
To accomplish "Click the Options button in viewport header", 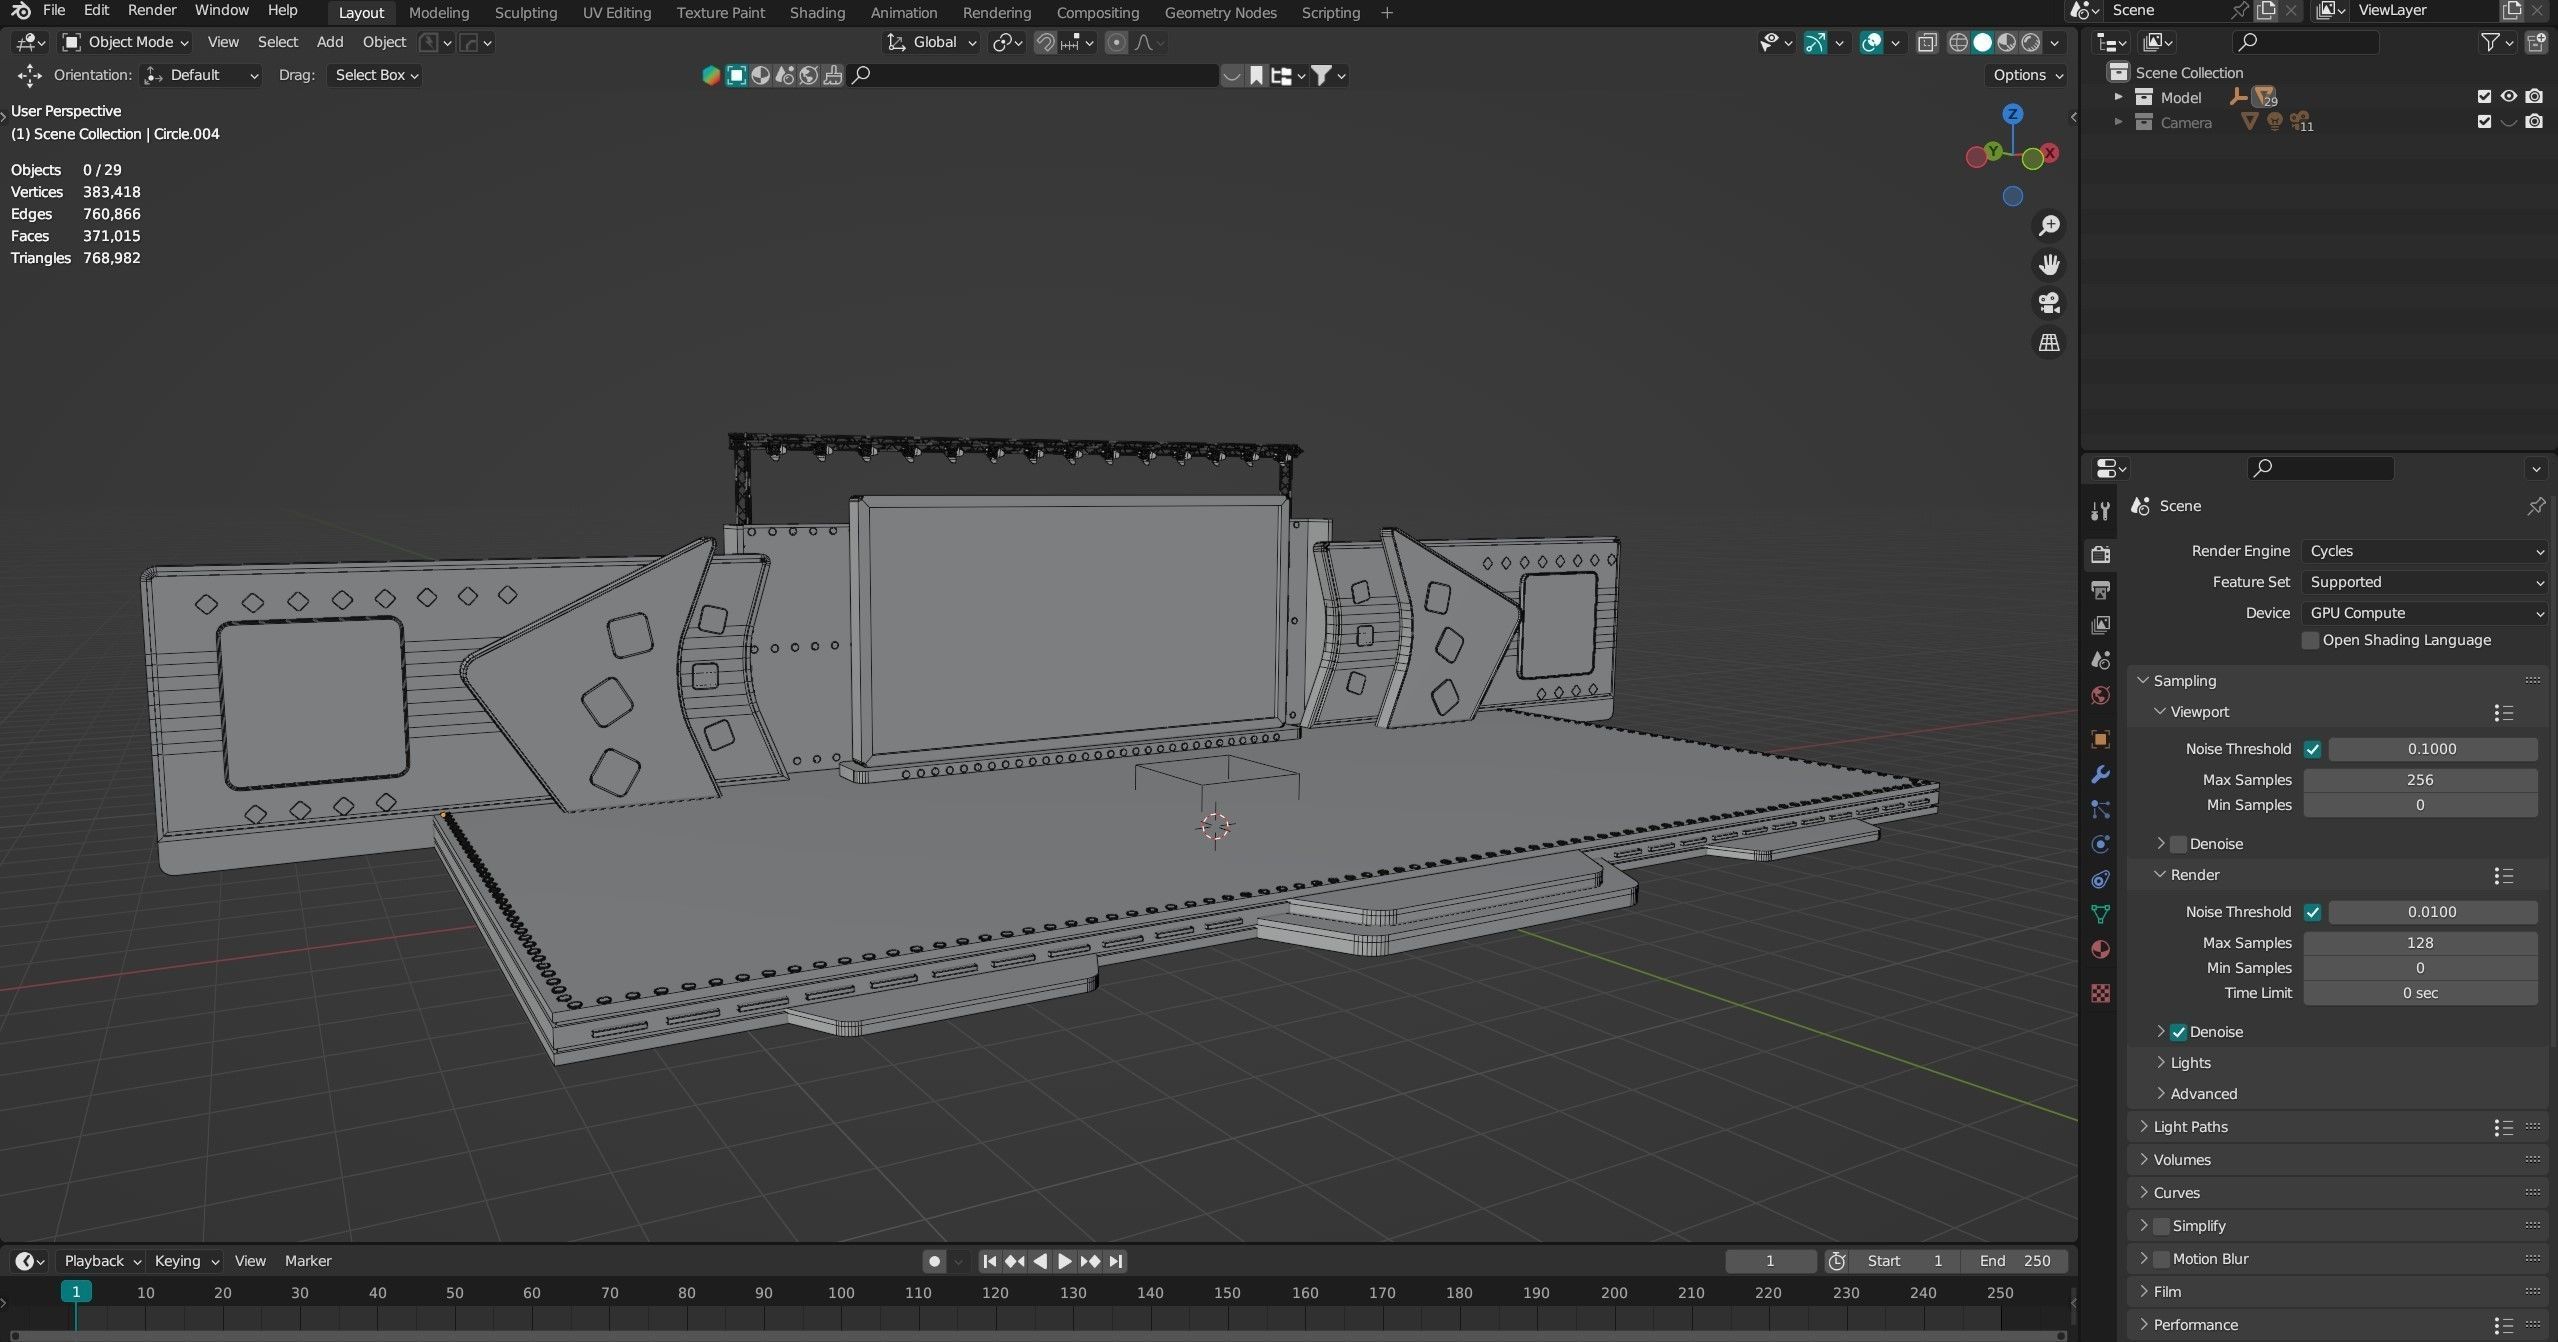I will 2026,75.
